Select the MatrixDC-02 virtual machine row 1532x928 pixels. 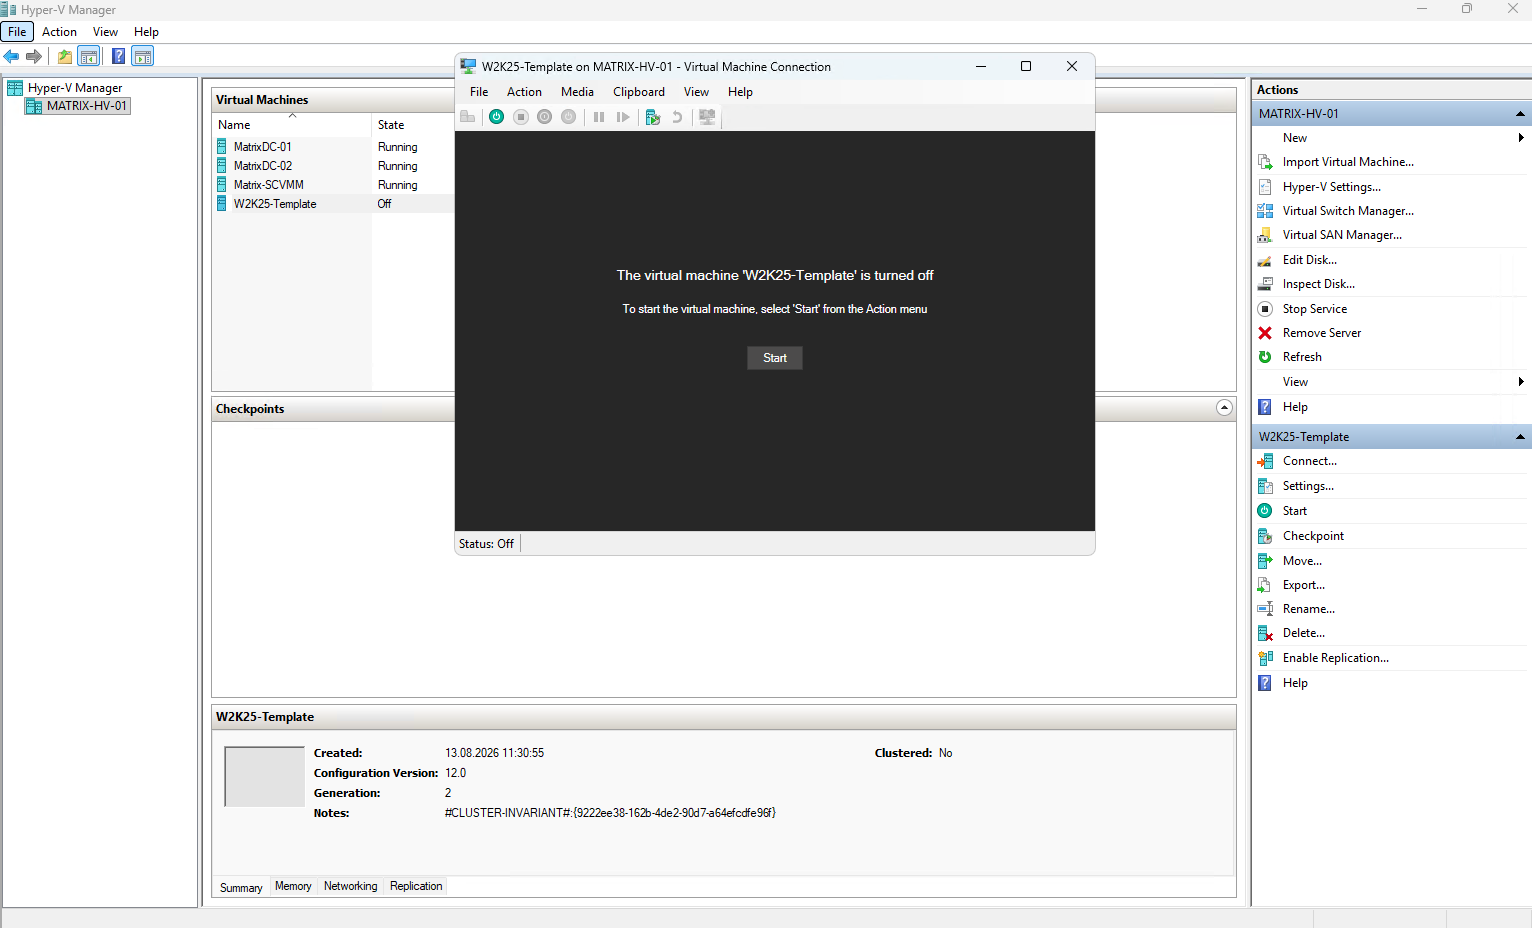(334, 166)
